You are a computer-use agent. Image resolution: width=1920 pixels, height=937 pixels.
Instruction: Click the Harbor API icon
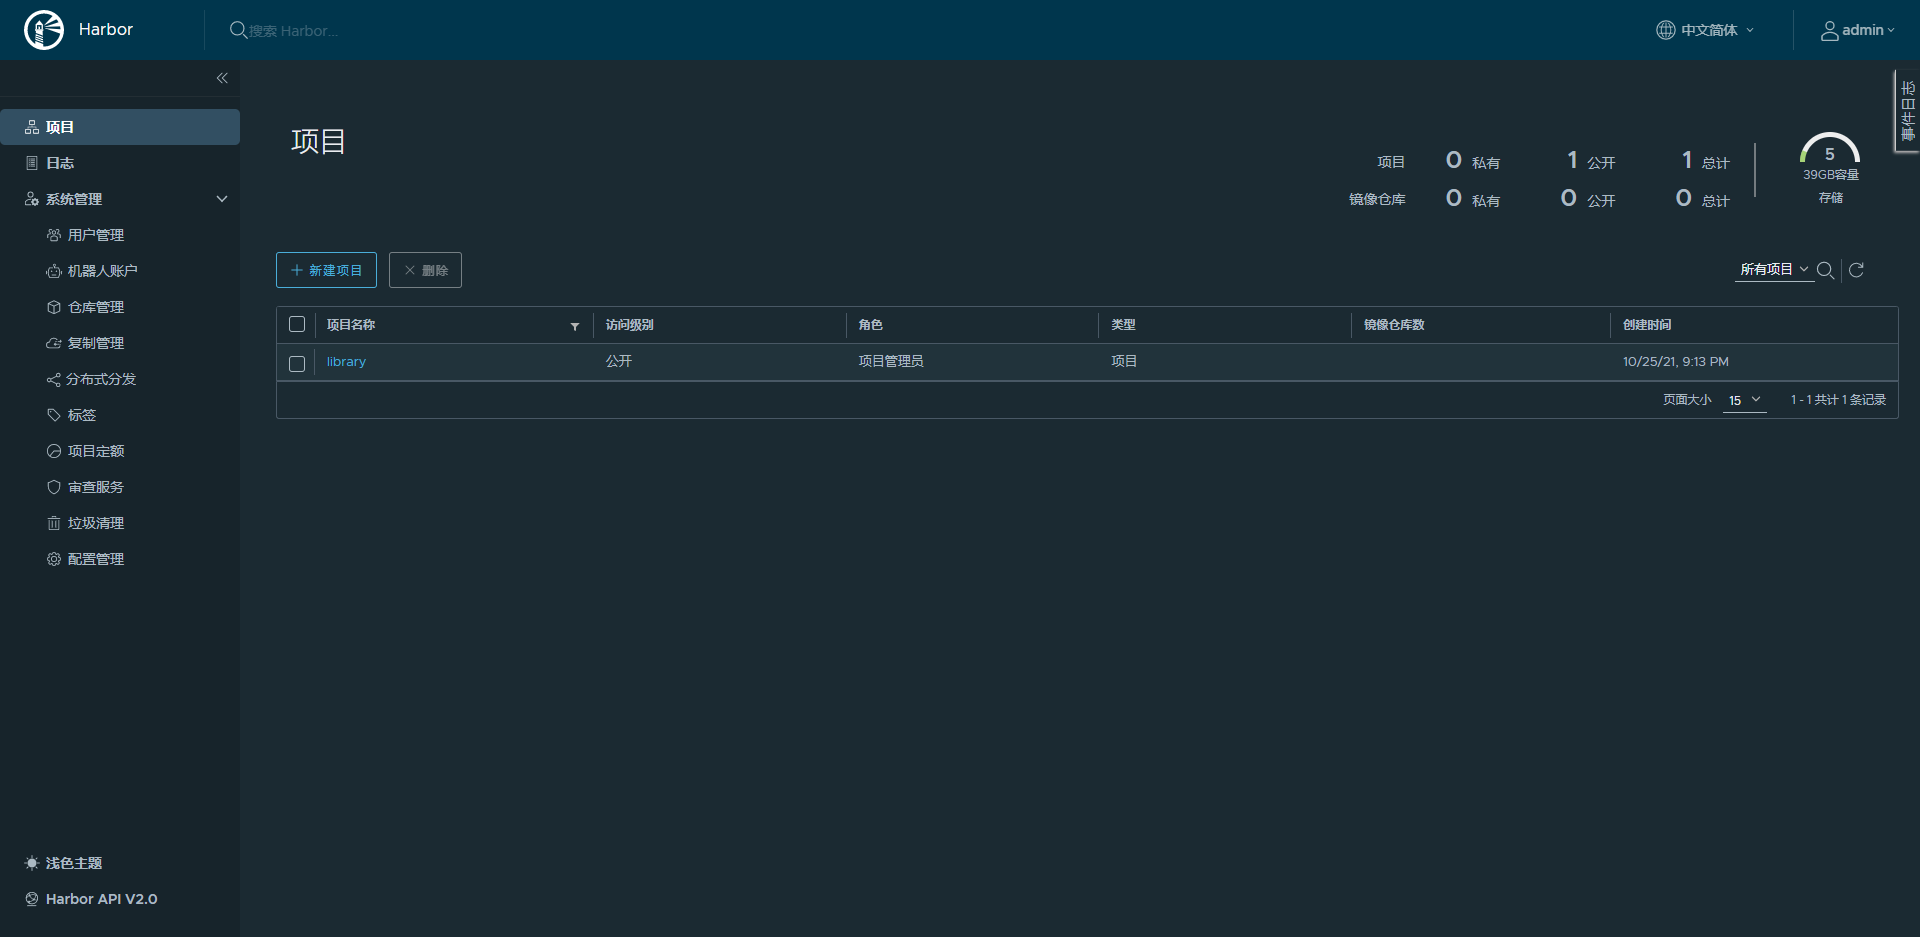(x=32, y=899)
